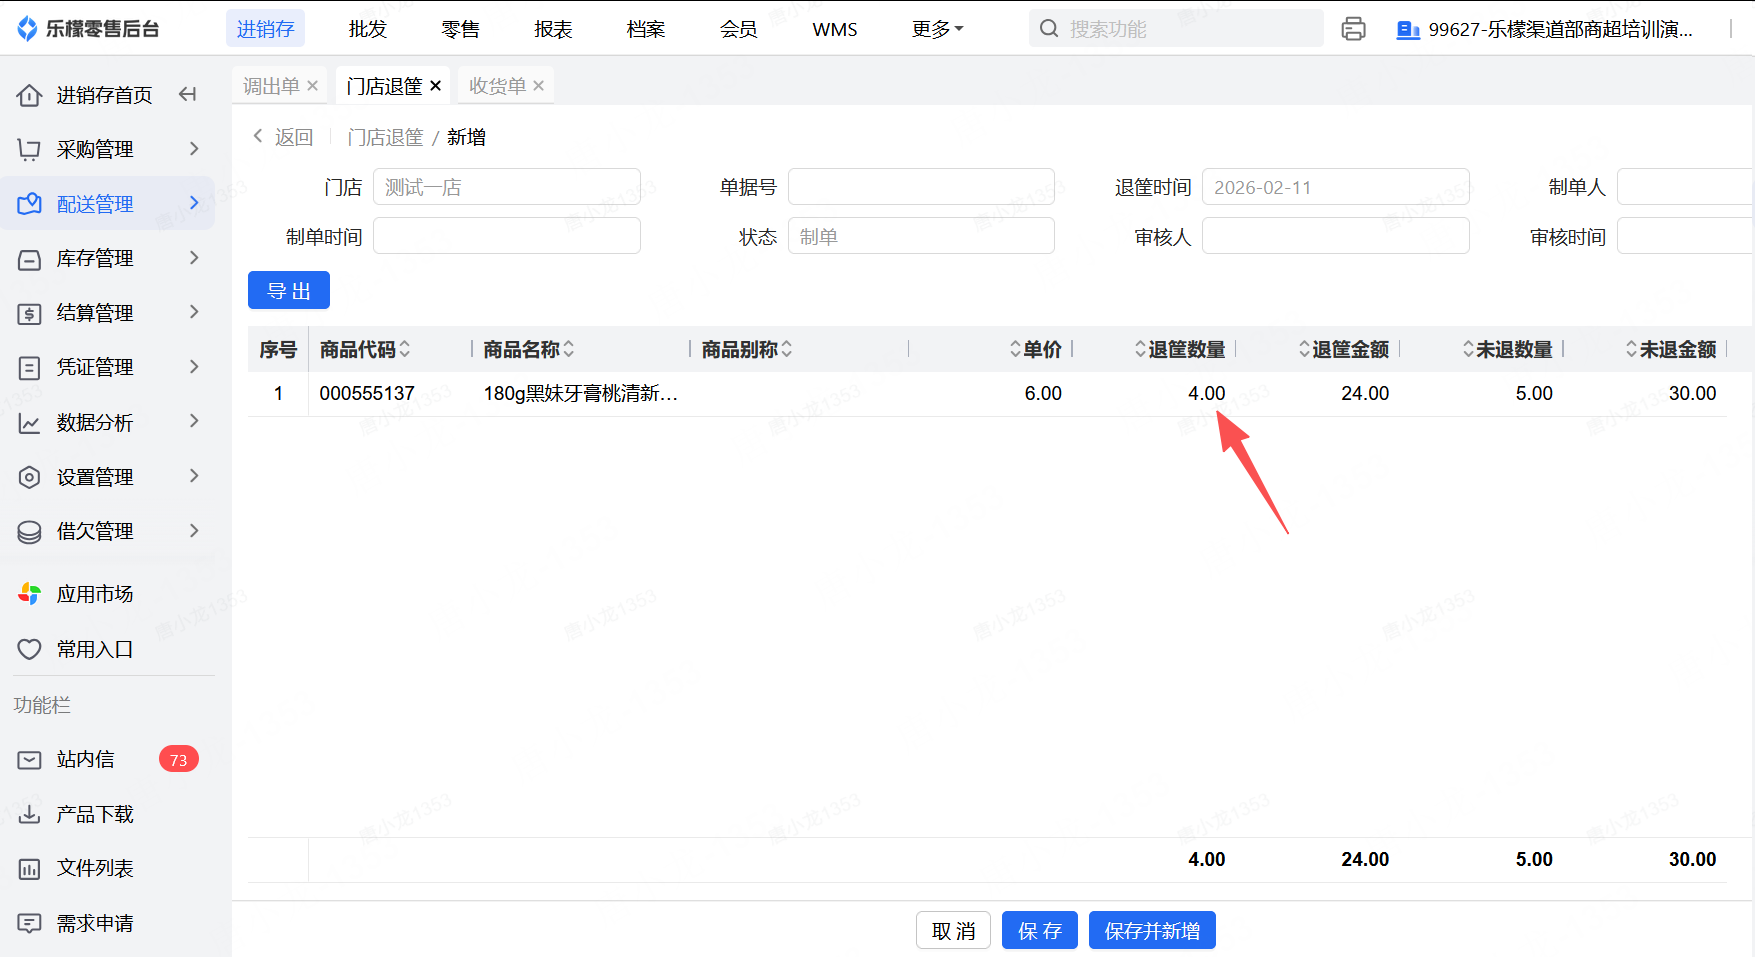Sort by 未退数量 column arrows

[1468, 349]
